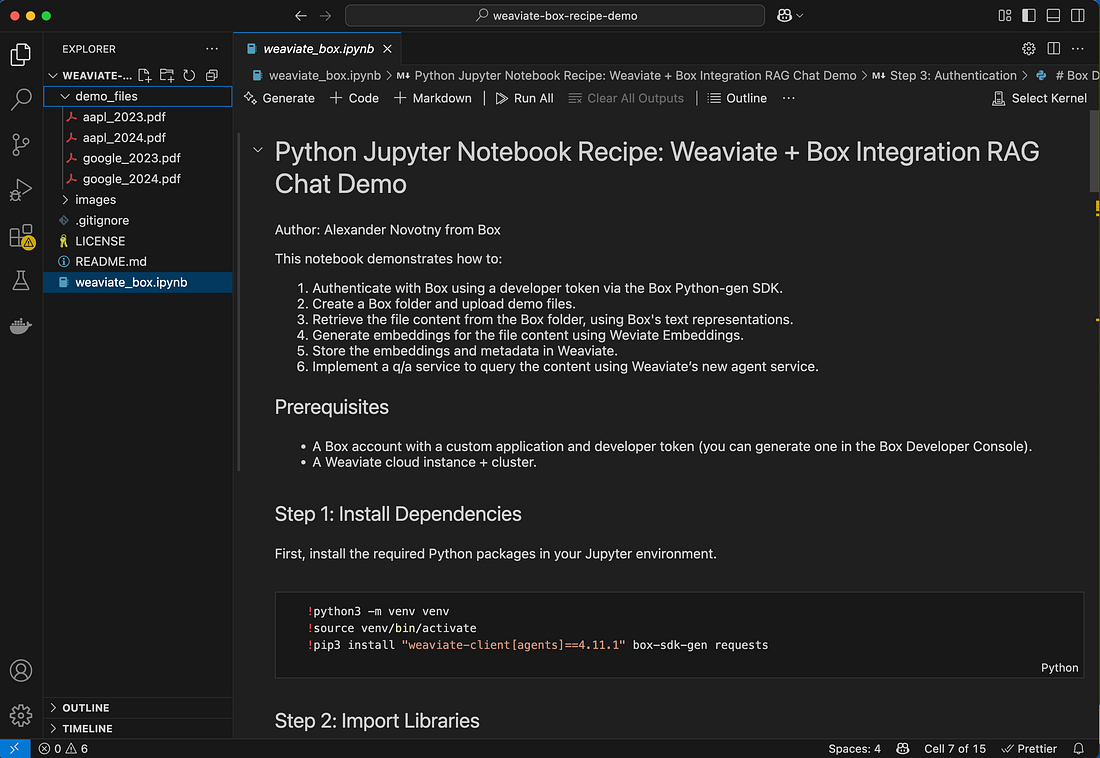Open the Explorer view in activity bar
Viewport: 1100px width, 758px height.
coord(20,55)
